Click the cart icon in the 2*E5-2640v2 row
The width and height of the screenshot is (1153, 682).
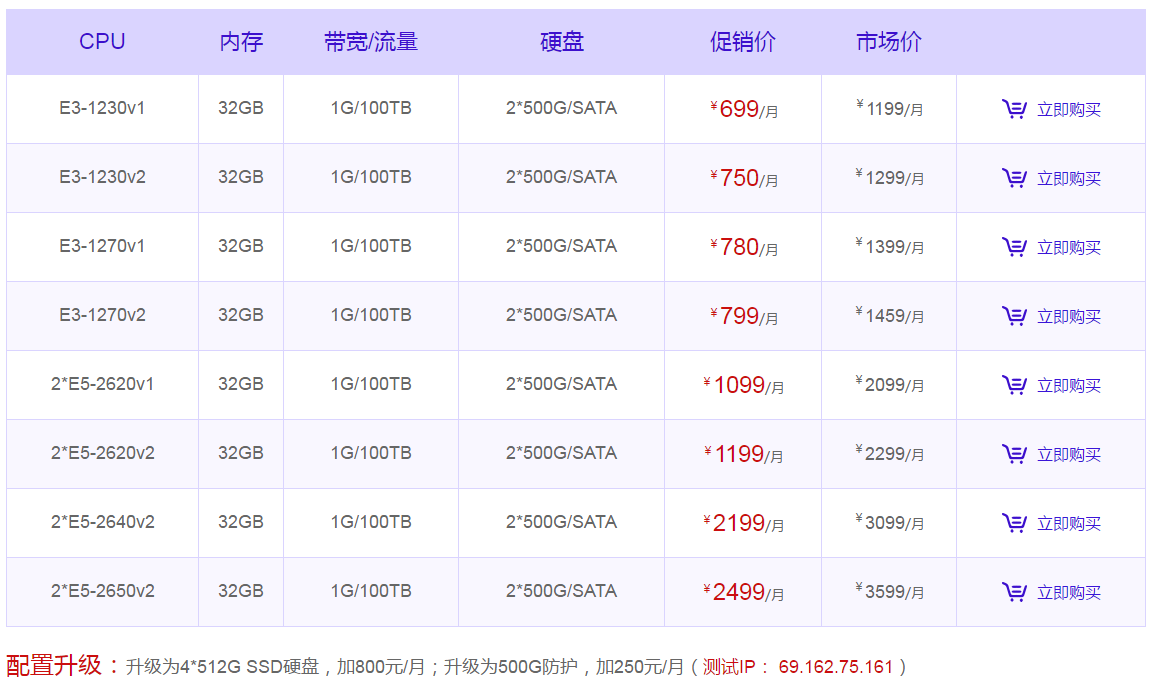coord(1014,523)
